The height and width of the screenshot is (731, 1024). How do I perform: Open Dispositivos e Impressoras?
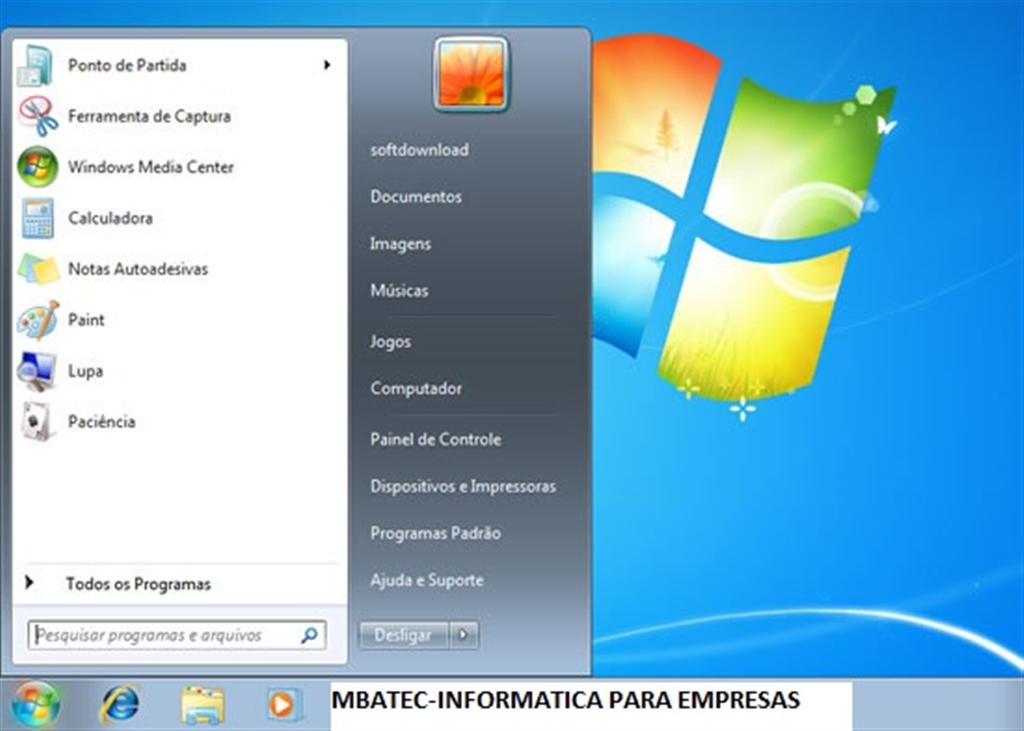(461, 487)
